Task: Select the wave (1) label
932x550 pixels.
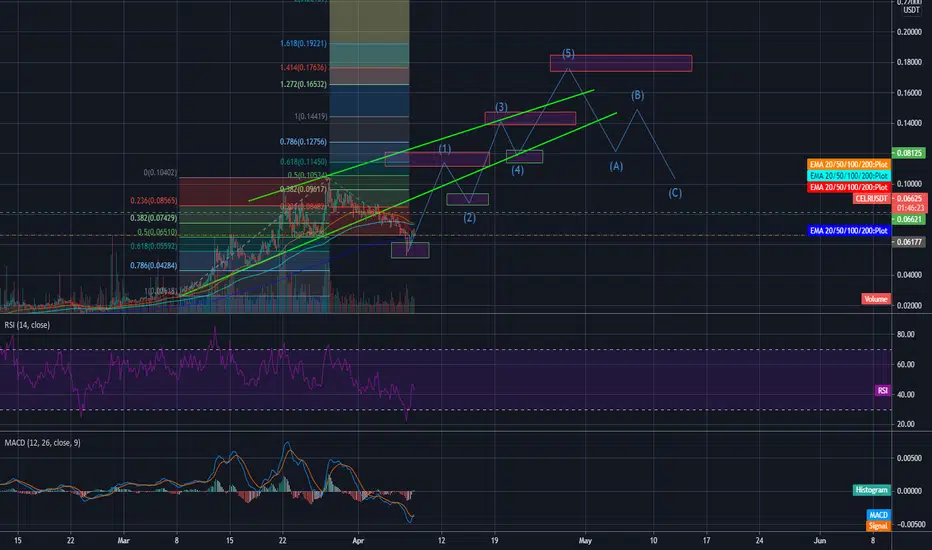Action: (445, 149)
